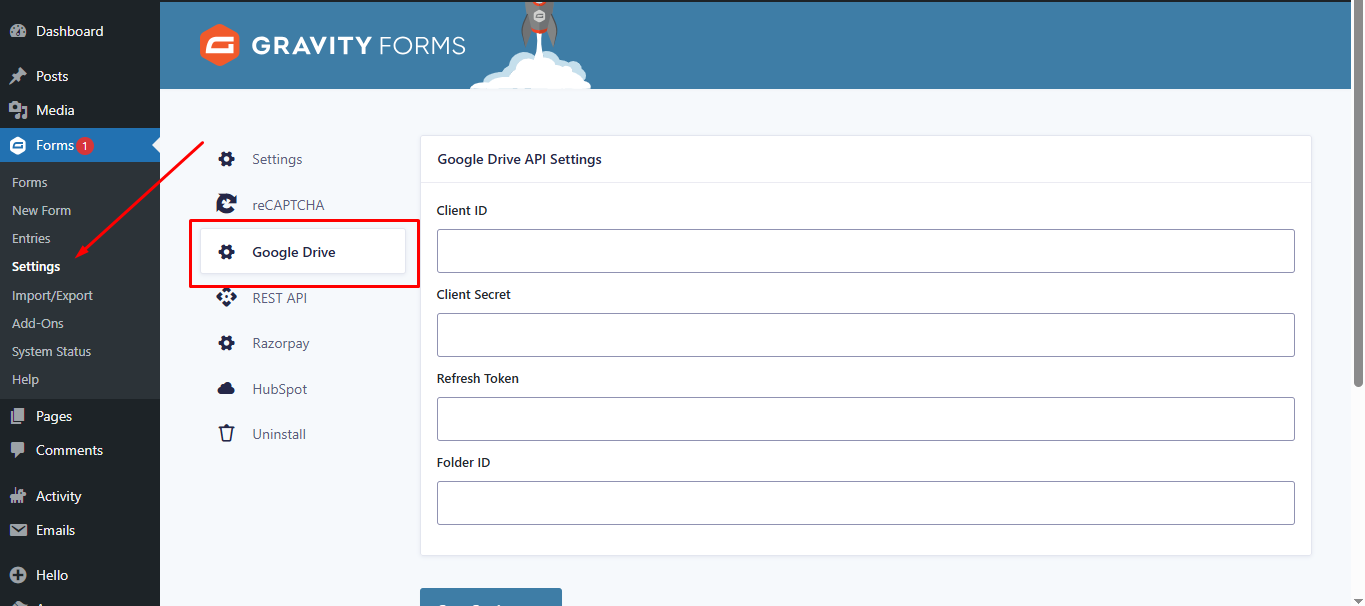Focus the Client Secret input field
1365x606 pixels.
[x=866, y=335]
